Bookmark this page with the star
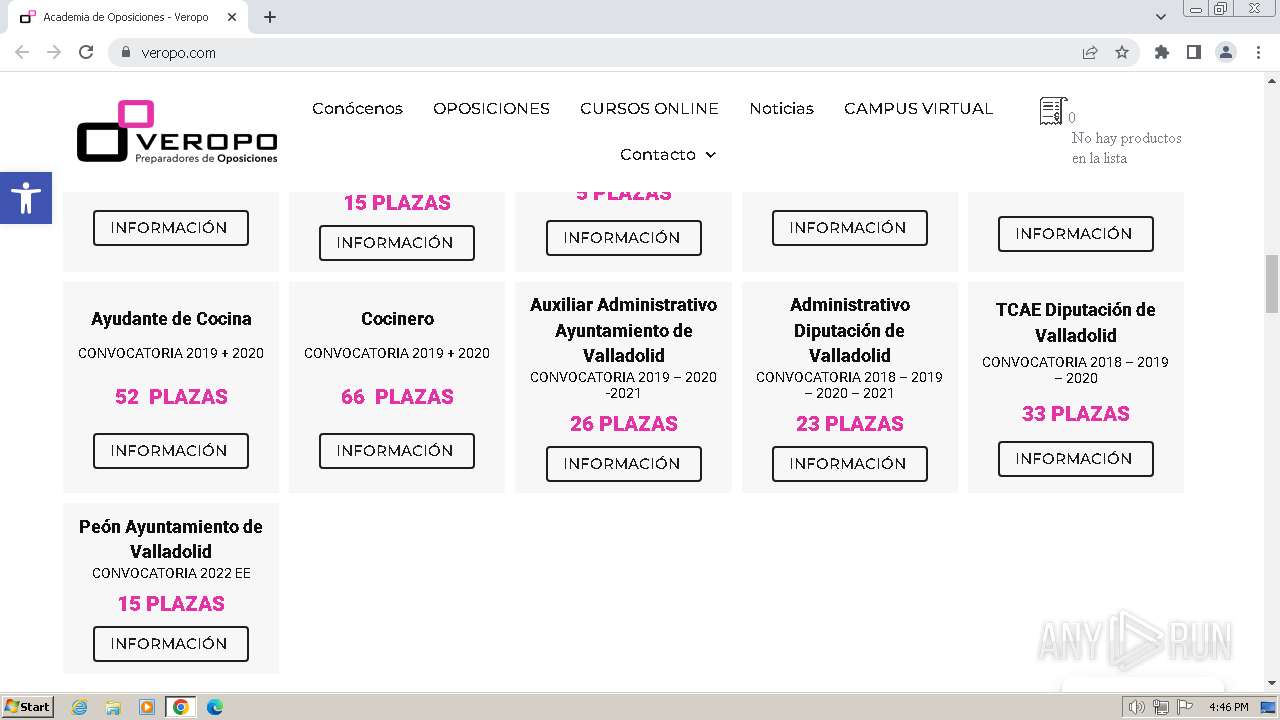 1122,53
